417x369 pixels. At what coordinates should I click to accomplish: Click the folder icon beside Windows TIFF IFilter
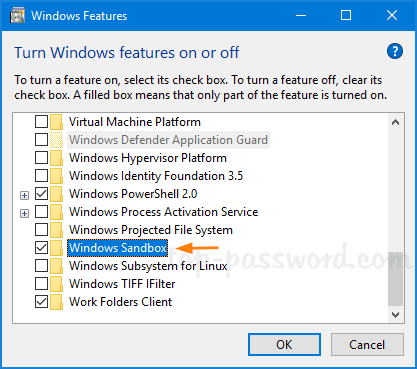(56, 284)
